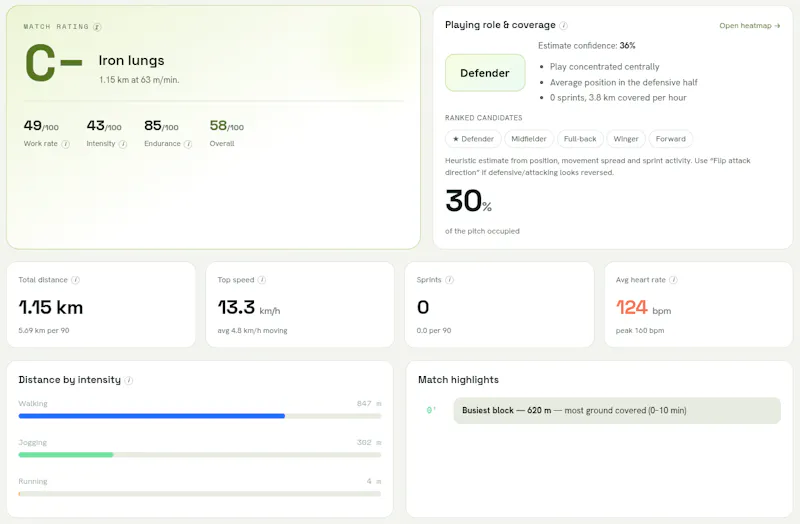Click the blue Walking distance bar
This screenshot has height=524, width=800.
click(152, 416)
